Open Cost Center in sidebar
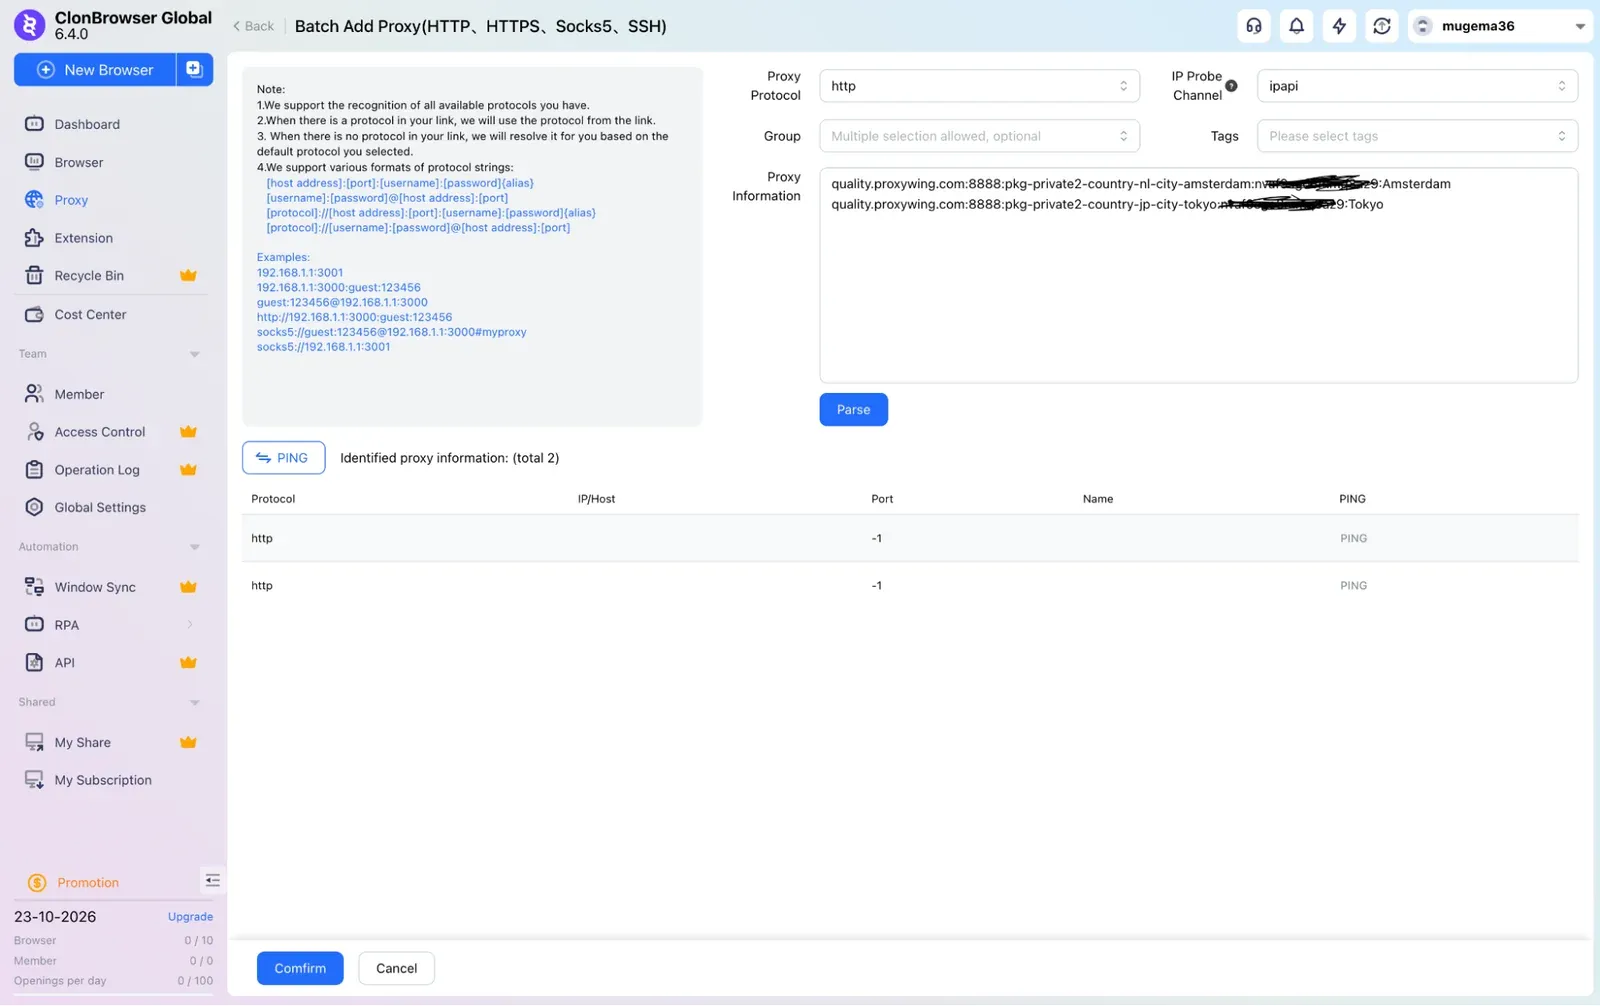1600x1006 pixels. tap(91, 315)
